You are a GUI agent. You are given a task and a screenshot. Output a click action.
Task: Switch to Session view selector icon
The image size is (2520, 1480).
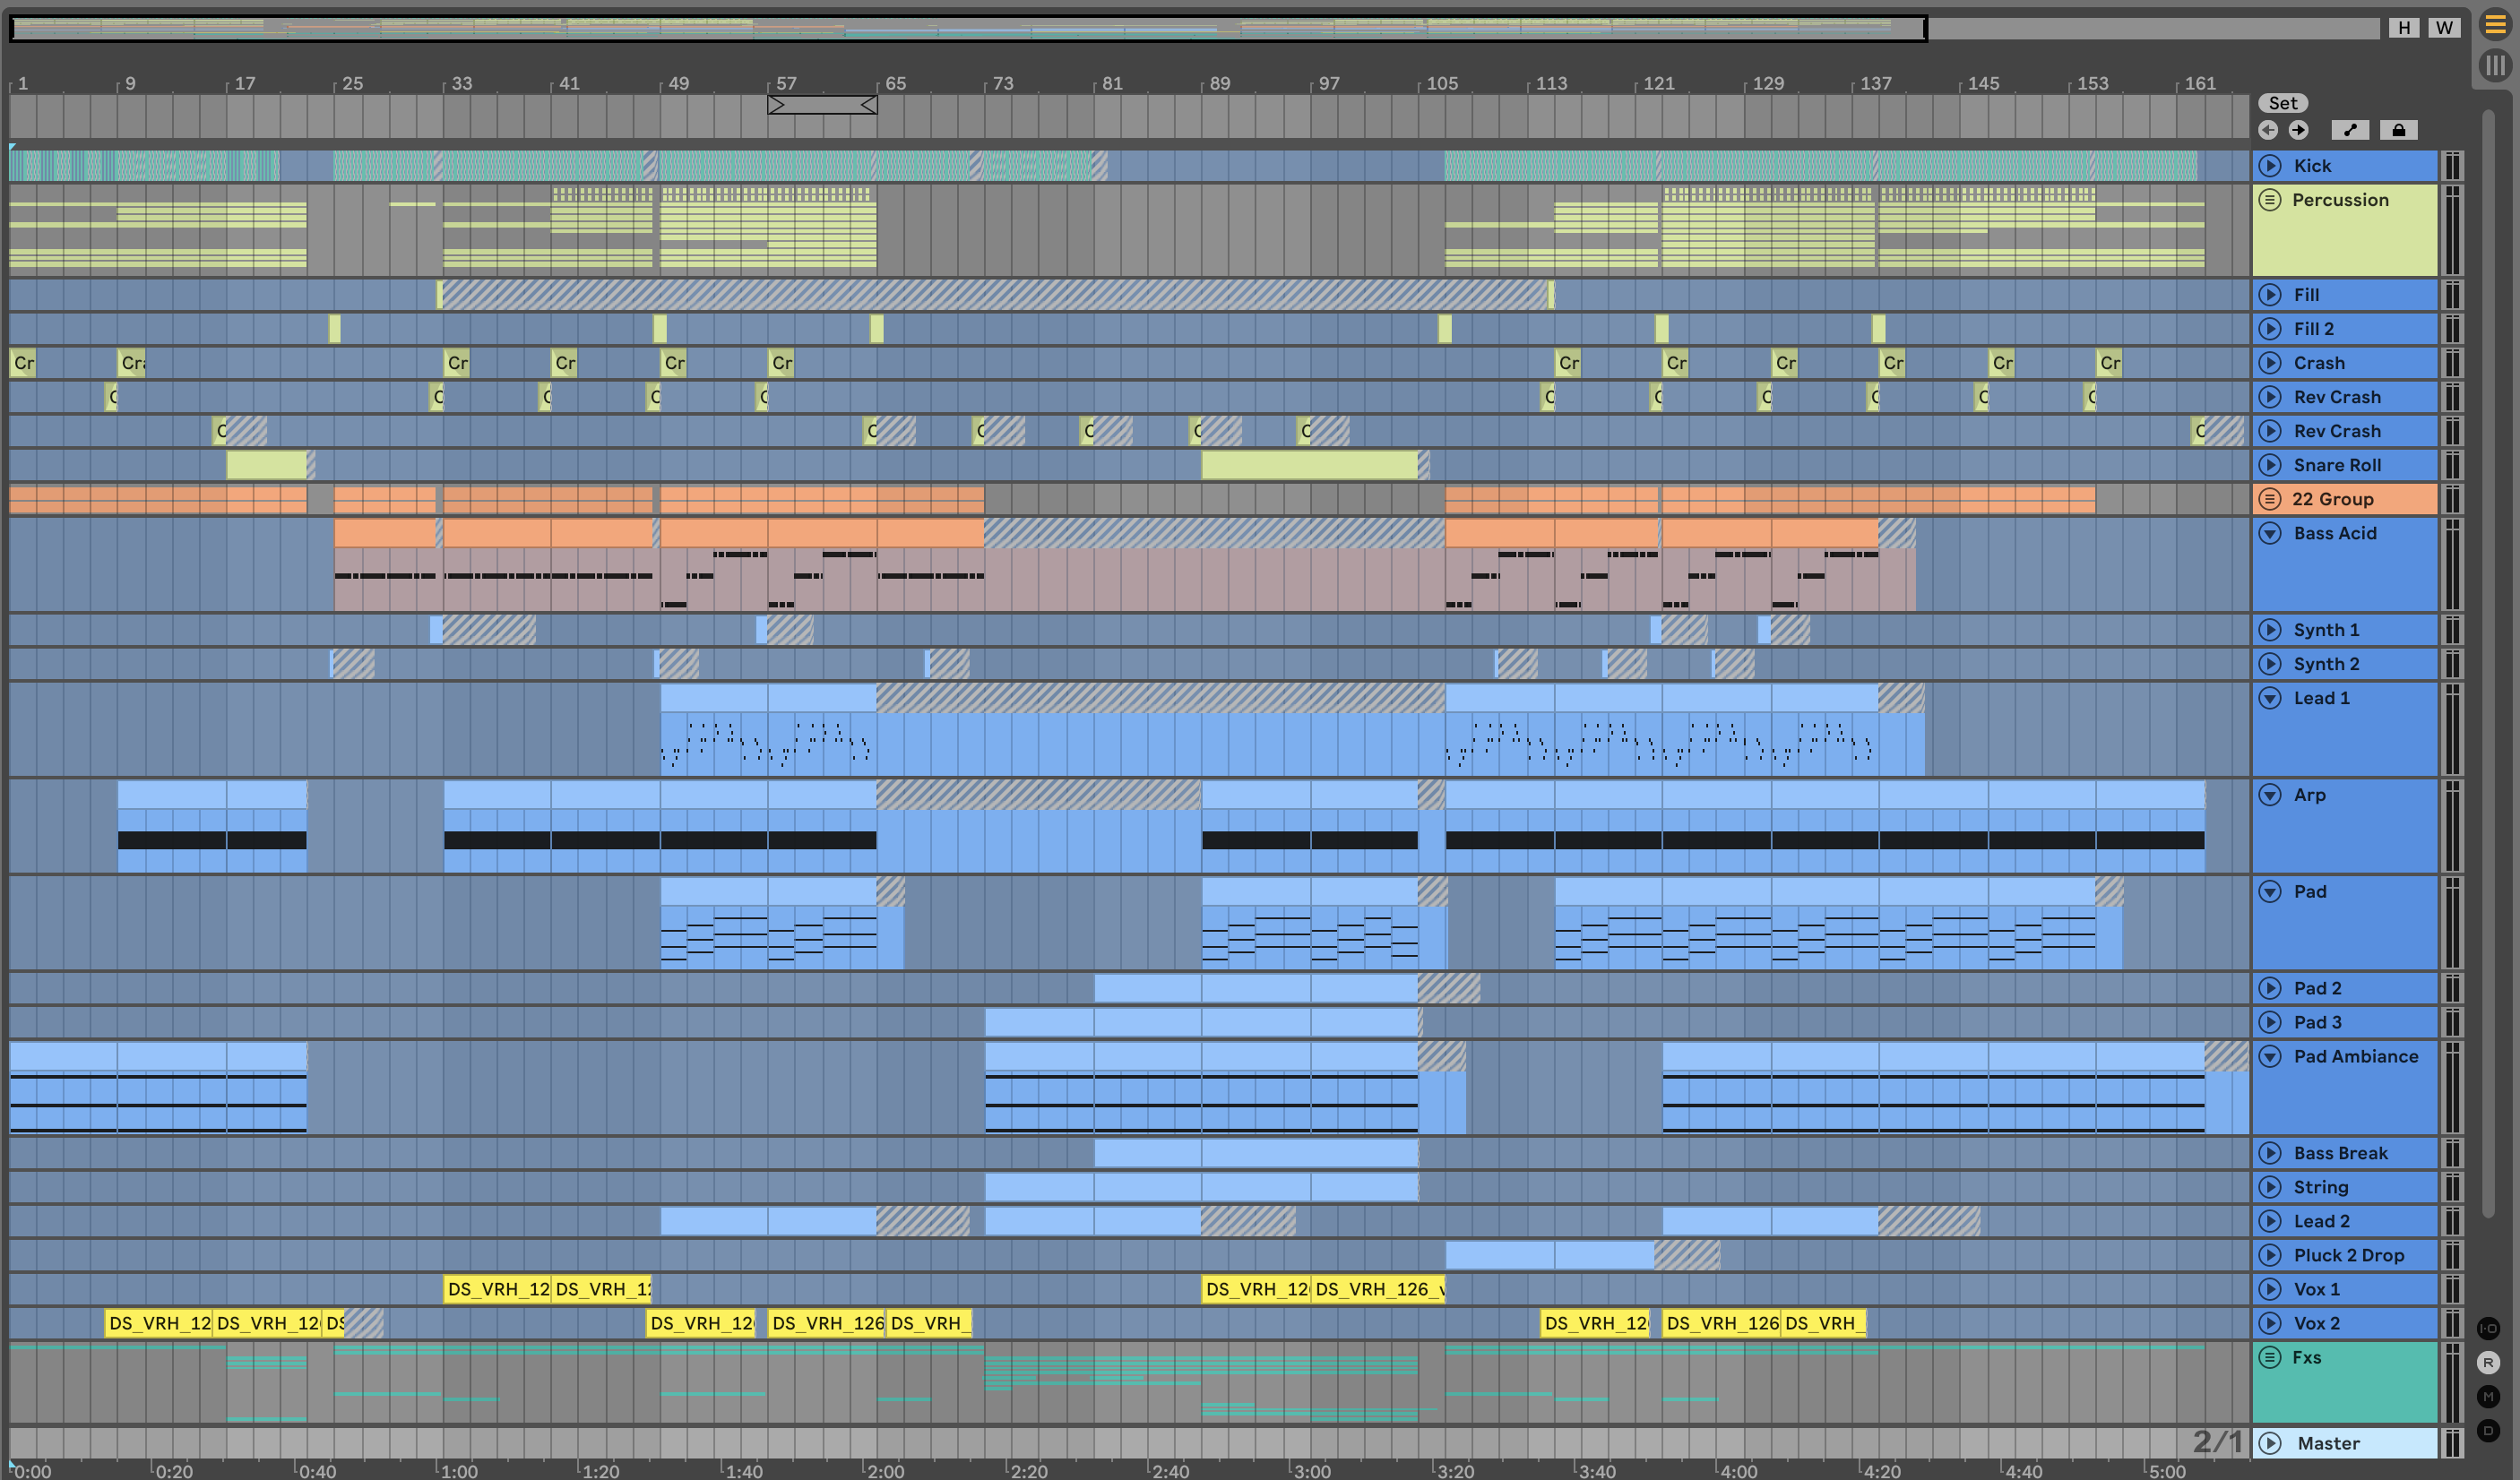[x=2495, y=66]
